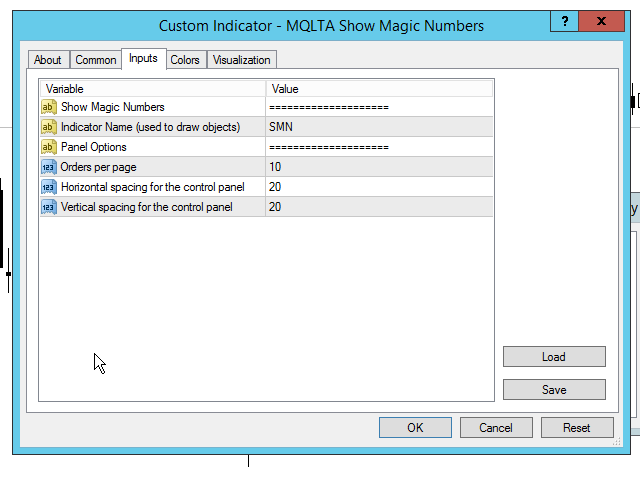Image resolution: width=640 pixels, height=480 pixels.
Task: Click the integer icon beside Horizontal spacing
Action: 49,187
